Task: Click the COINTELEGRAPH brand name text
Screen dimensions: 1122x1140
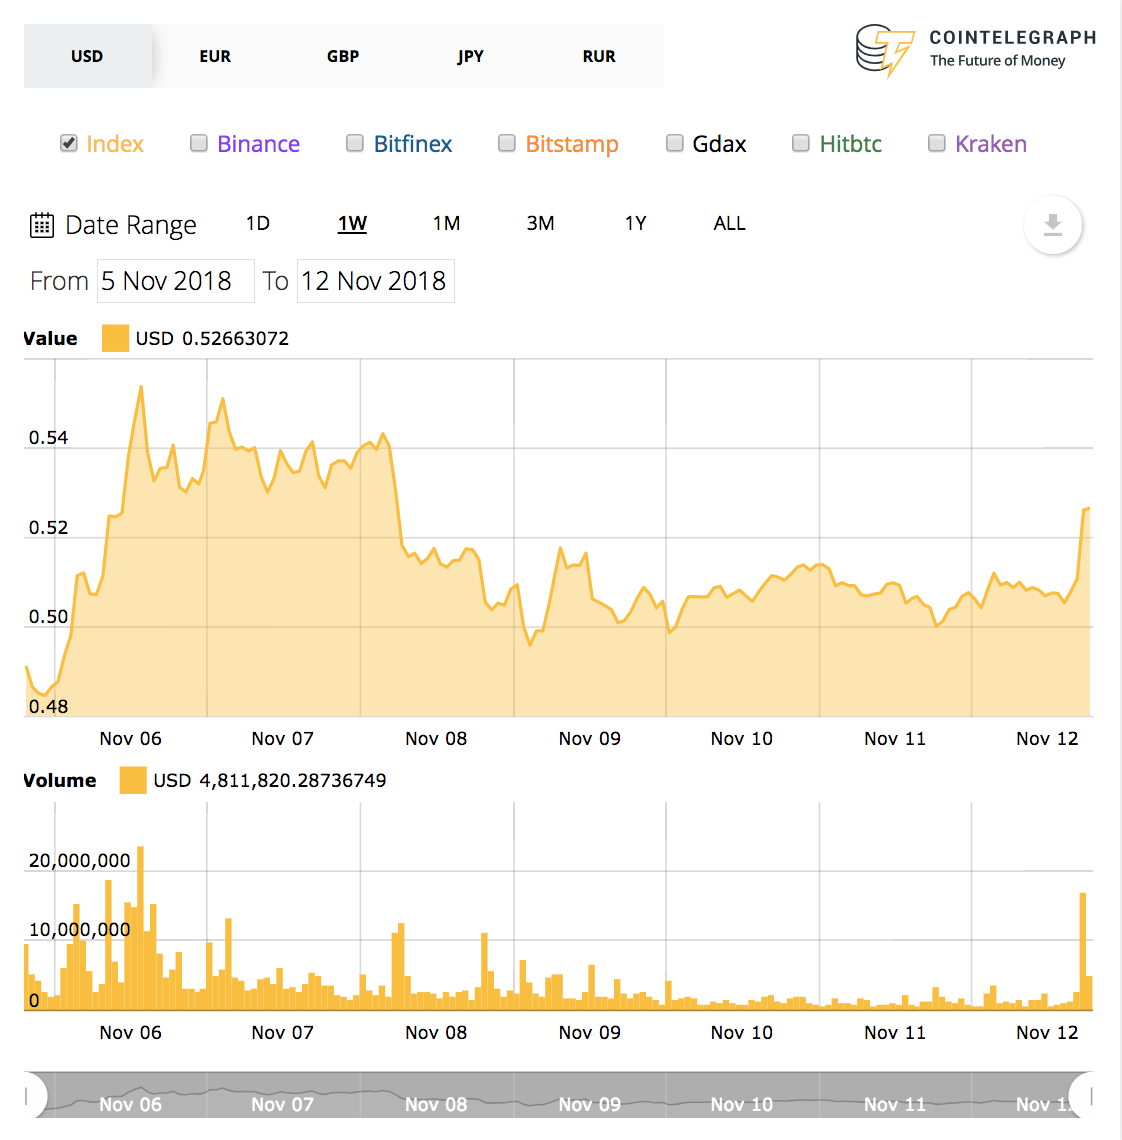Action: (1013, 37)
